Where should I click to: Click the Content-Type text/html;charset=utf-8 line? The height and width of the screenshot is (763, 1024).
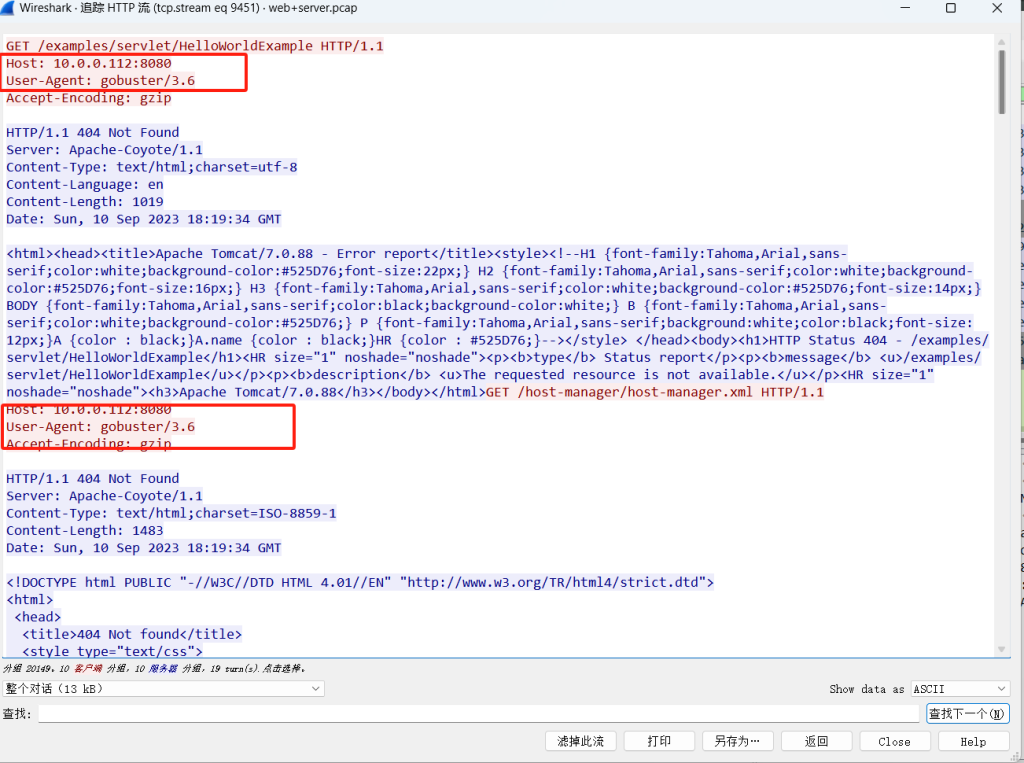click(x=152, y=167)
